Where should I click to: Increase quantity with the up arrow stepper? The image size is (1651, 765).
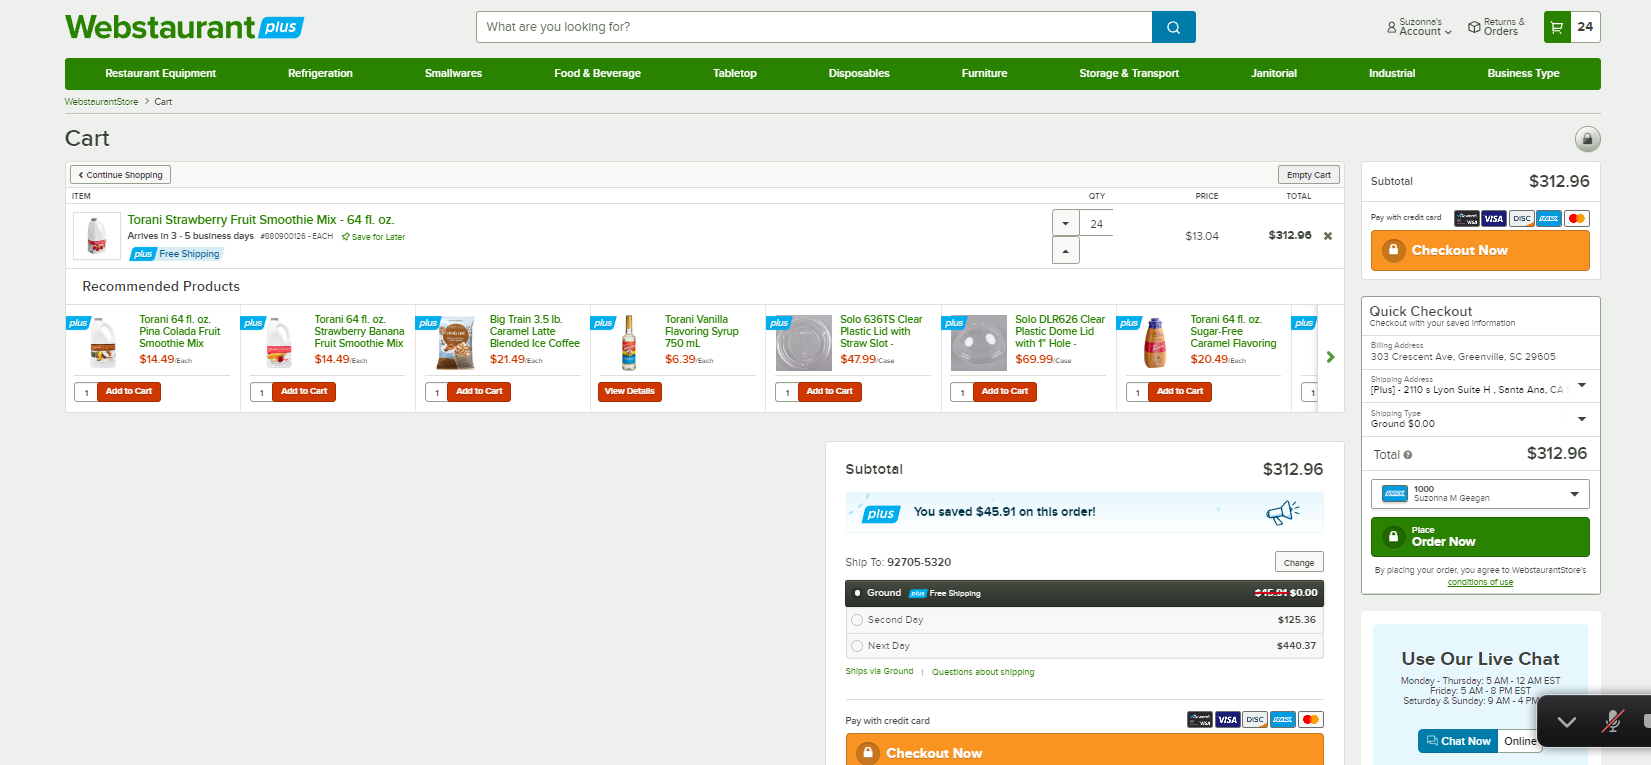[1066, 251]
